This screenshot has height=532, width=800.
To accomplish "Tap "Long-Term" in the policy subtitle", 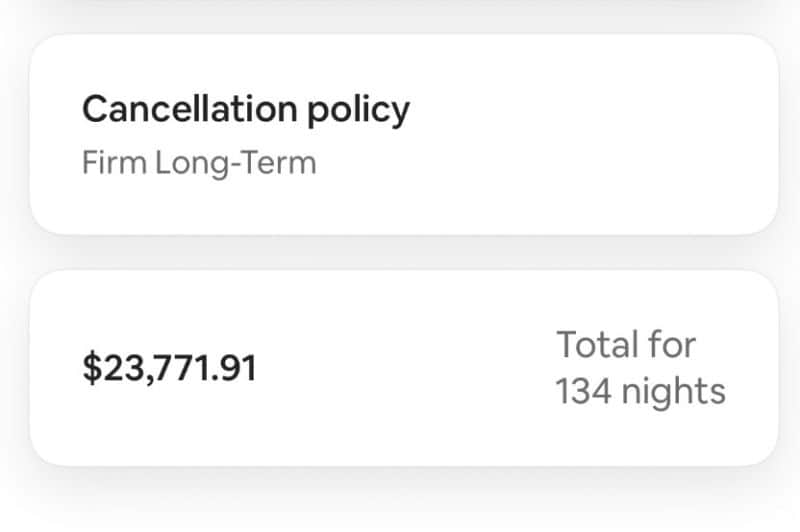I will point(236,162).
